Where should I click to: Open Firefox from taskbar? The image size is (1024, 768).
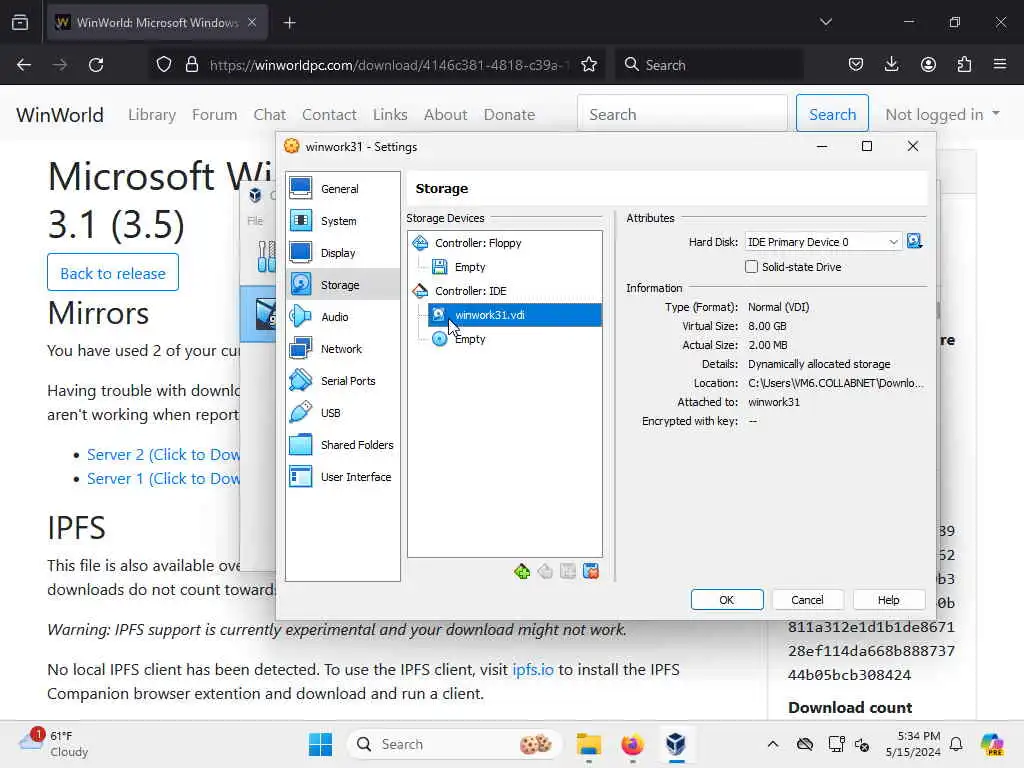(632, 744)
